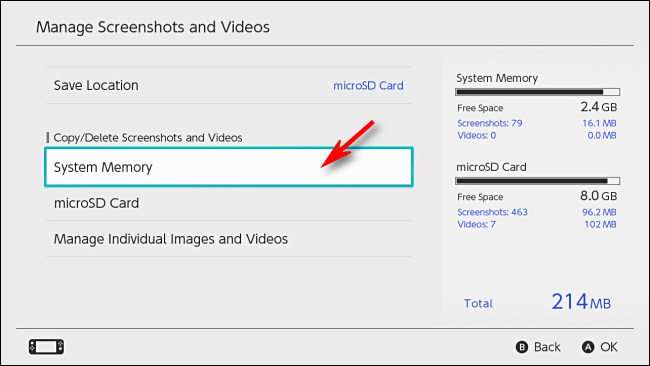Click the blue microSD Card save location value
This screenshot has height=366, width=650.
tap(368, 85)
